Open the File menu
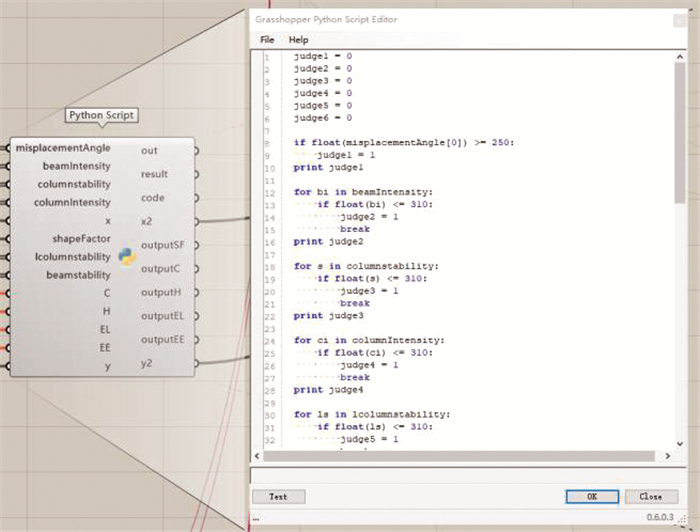 coord(267,40)
